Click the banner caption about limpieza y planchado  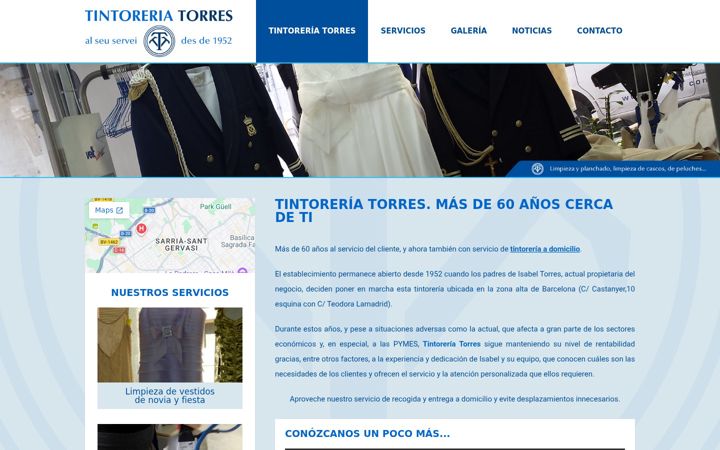[x=627, y=169]
